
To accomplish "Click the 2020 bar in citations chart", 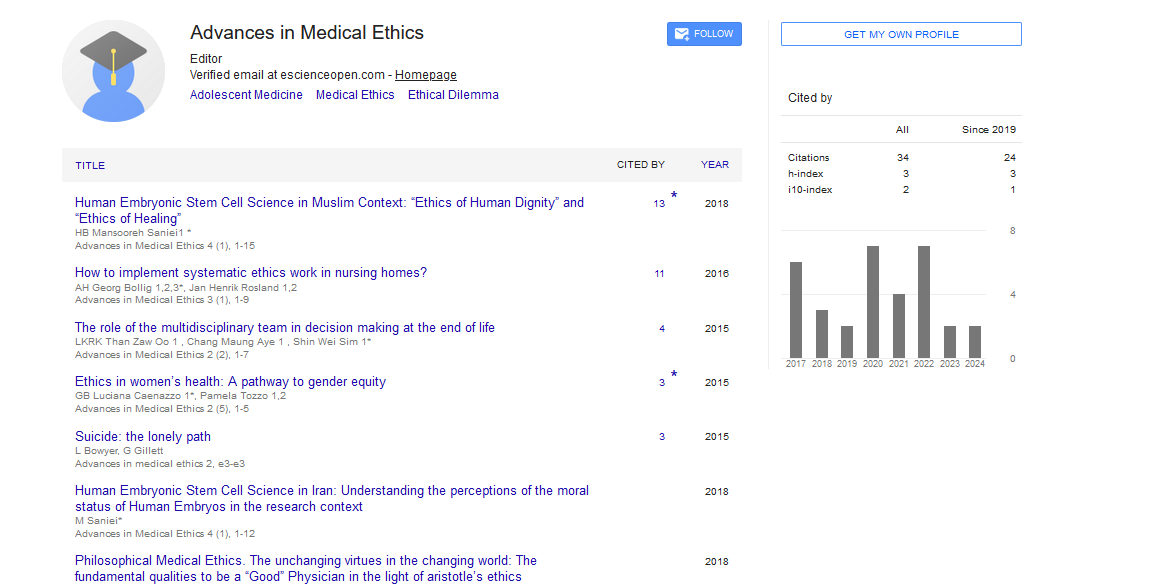I will tap(872, 302).
